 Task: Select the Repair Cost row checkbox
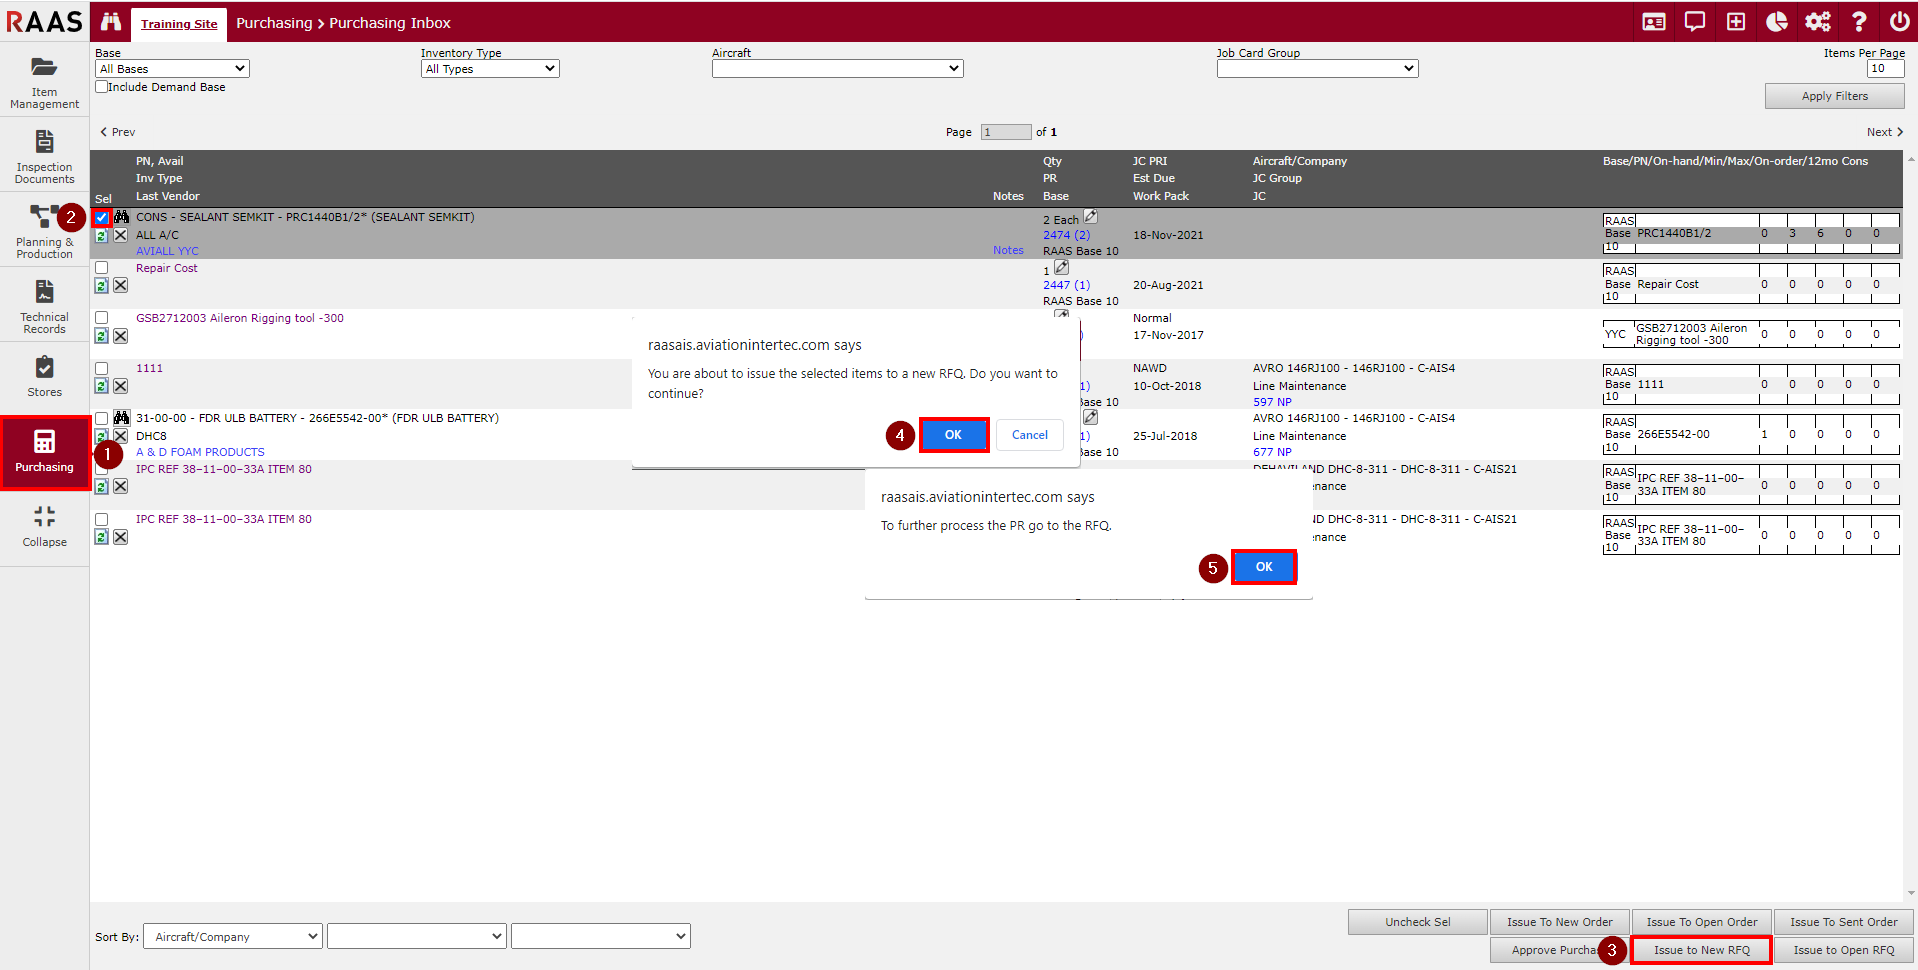click(102, 268)
